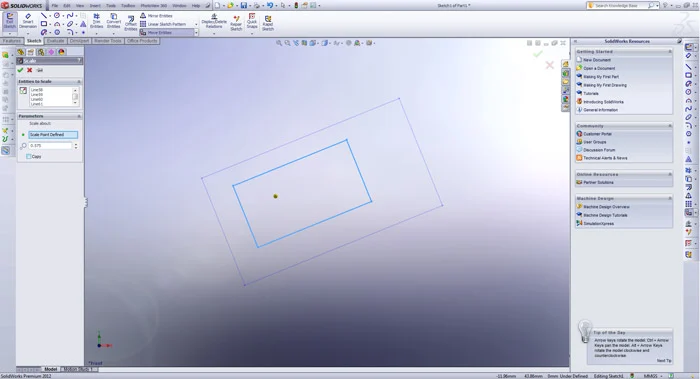The height and width of the screenshot is (379, 700).
Task: Increase scale factor with spinner up arrow
Action: tap(76, 144)
